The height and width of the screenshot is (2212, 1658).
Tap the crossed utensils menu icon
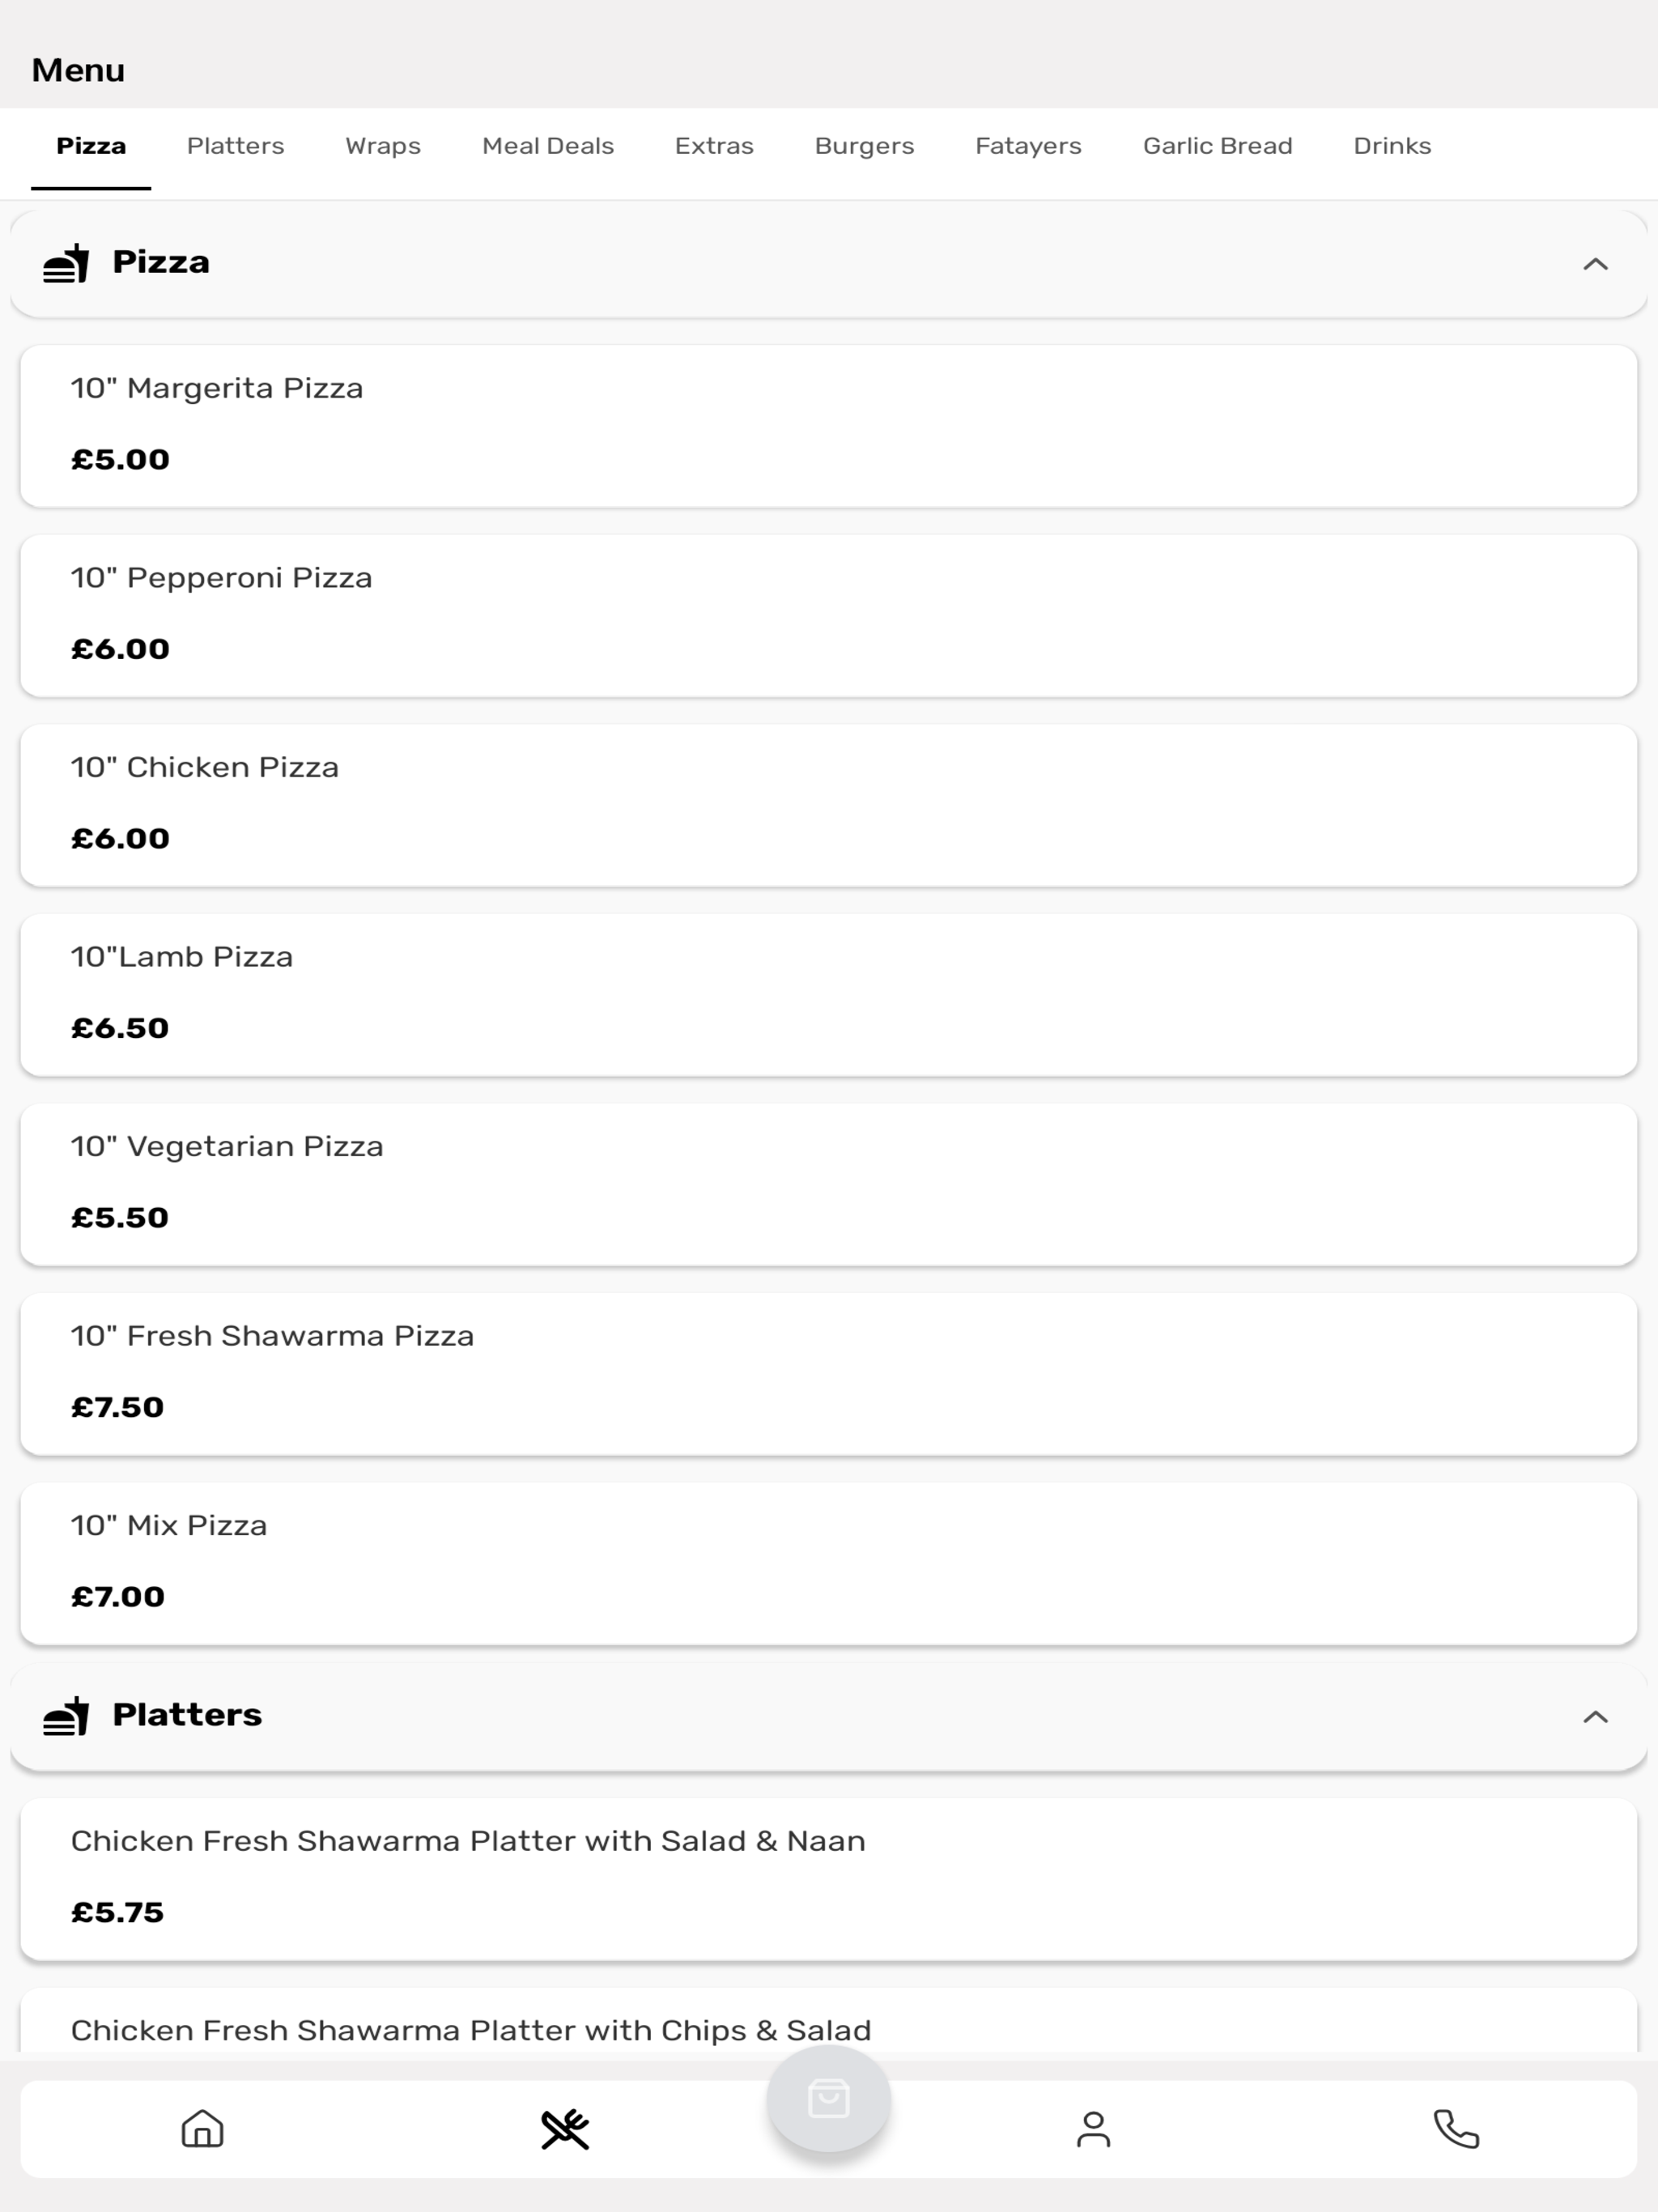(565, 2129)
